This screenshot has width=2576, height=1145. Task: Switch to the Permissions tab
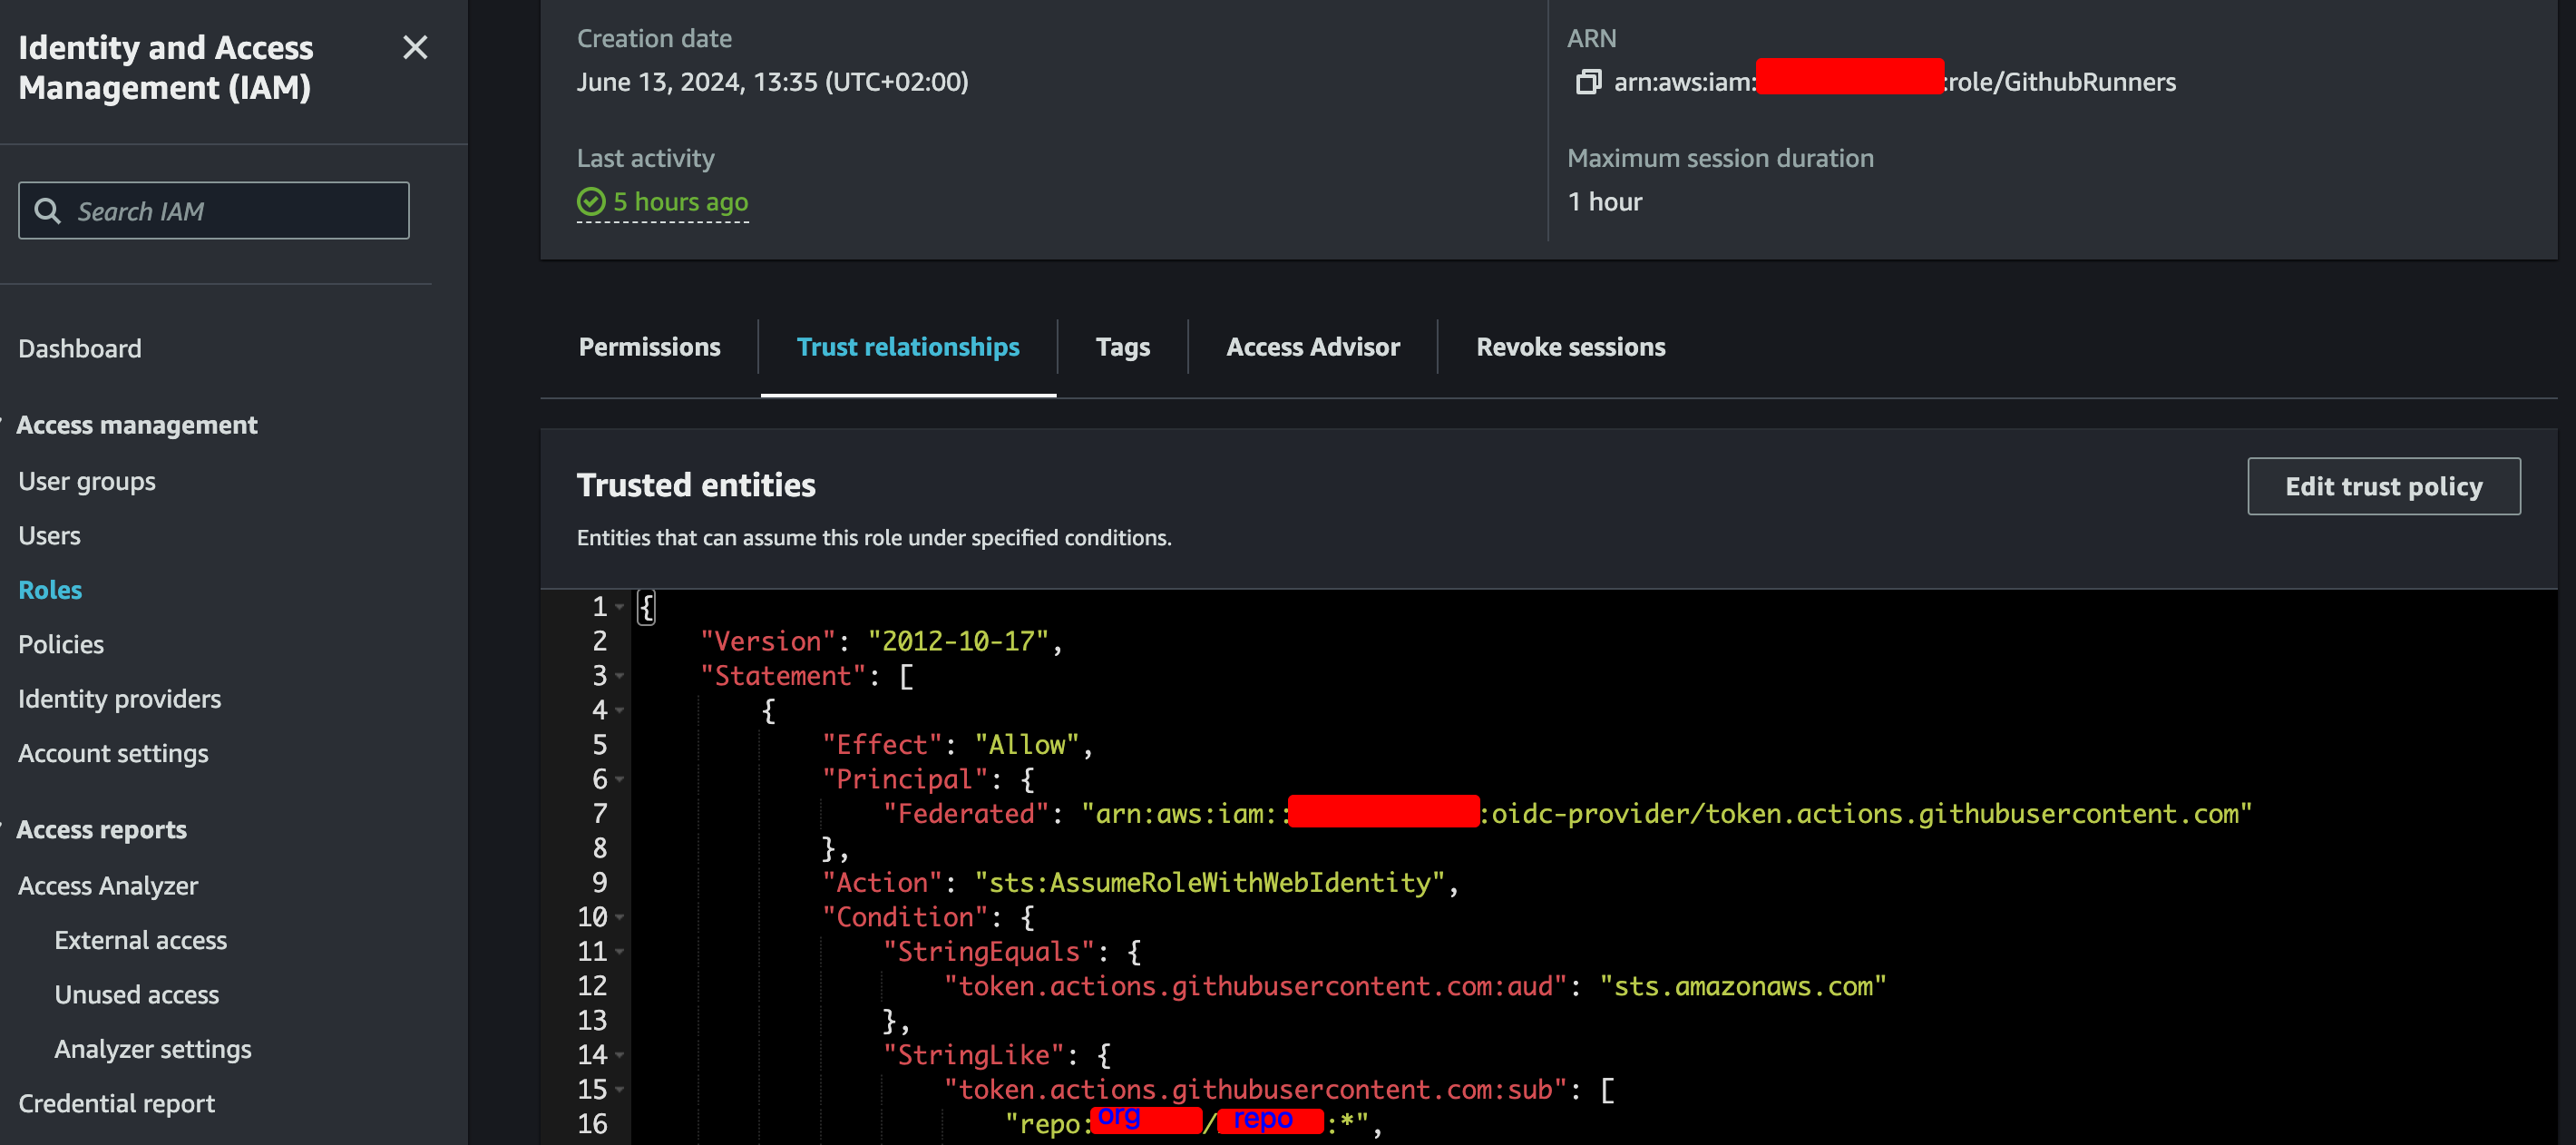click(650, 347)
